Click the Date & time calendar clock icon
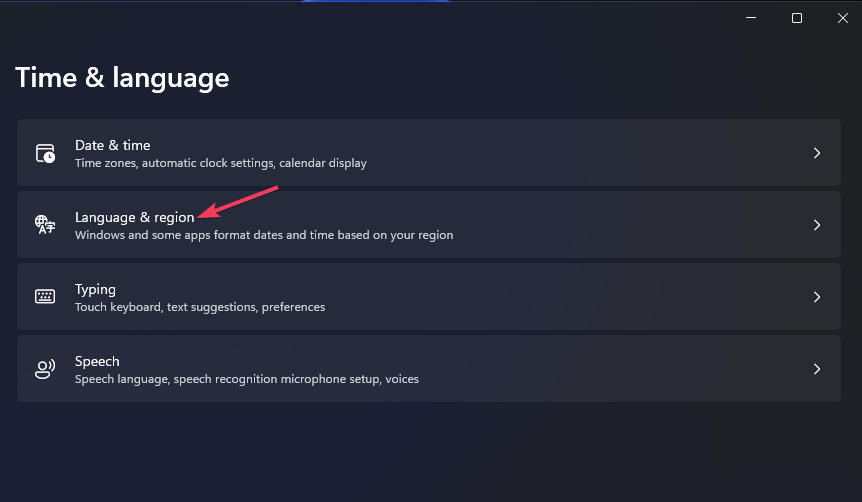Viewport: 862px width, 502px height. click(45, 153)
